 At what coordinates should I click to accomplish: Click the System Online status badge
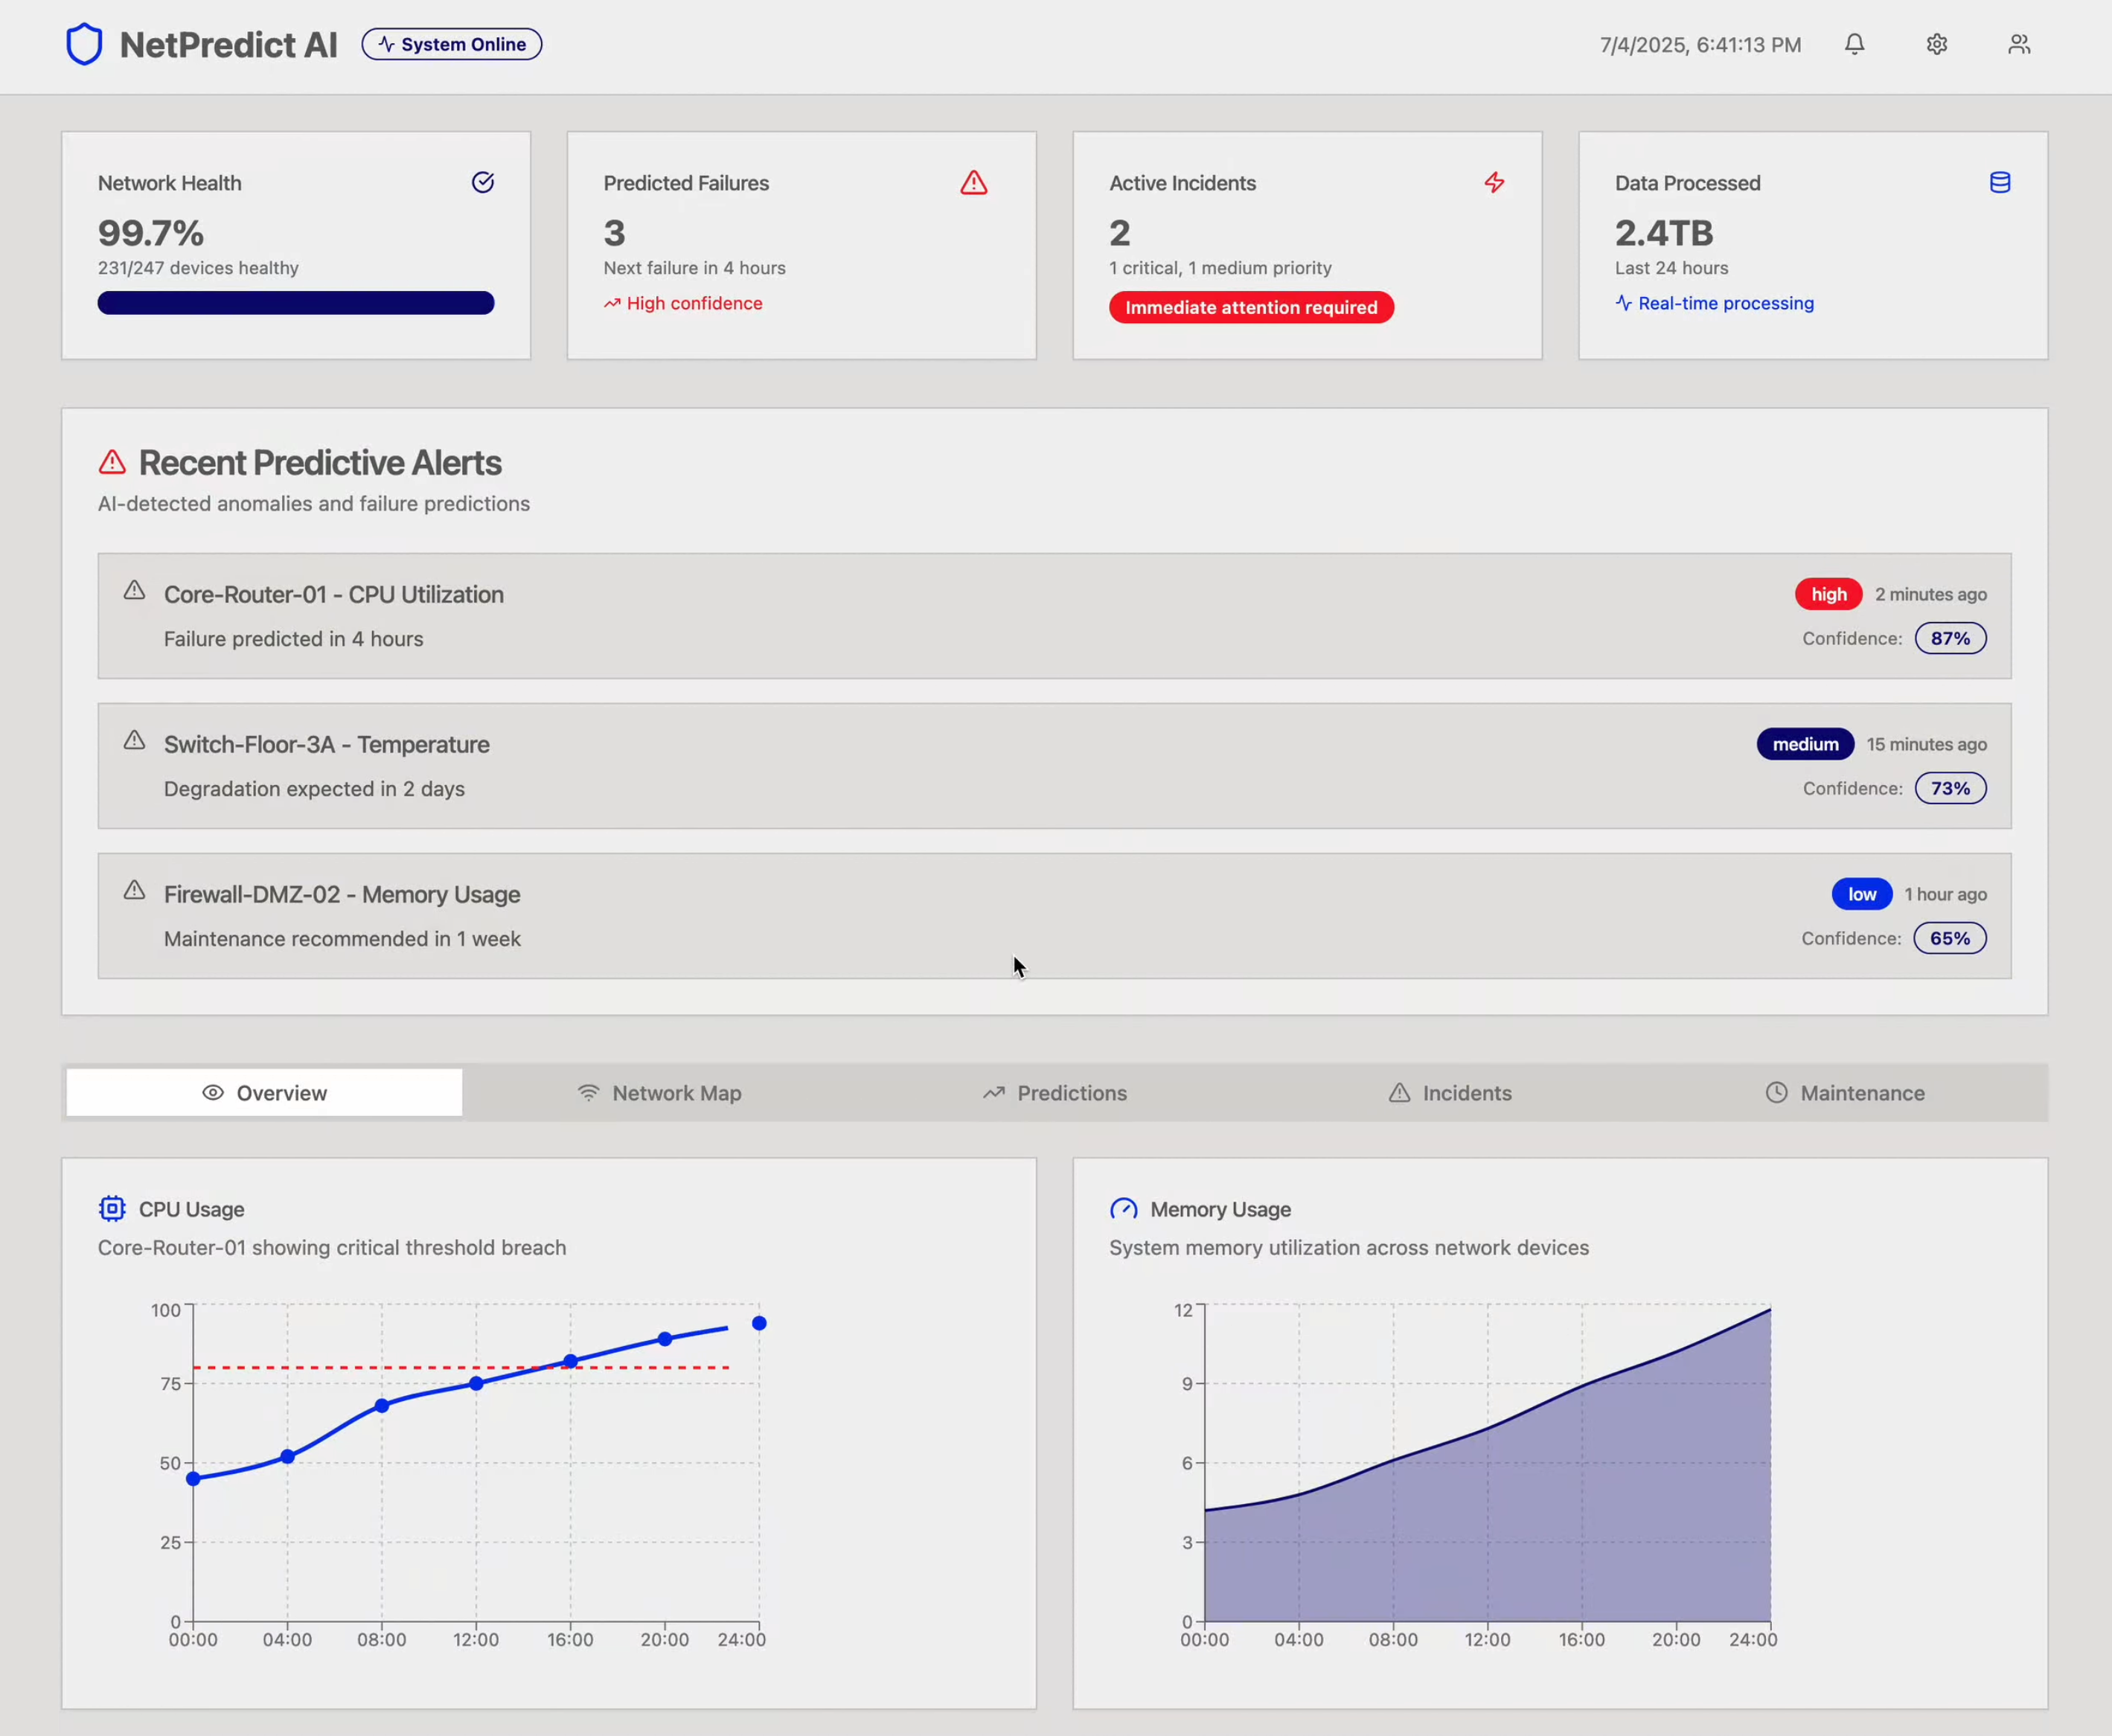(451, 44)
